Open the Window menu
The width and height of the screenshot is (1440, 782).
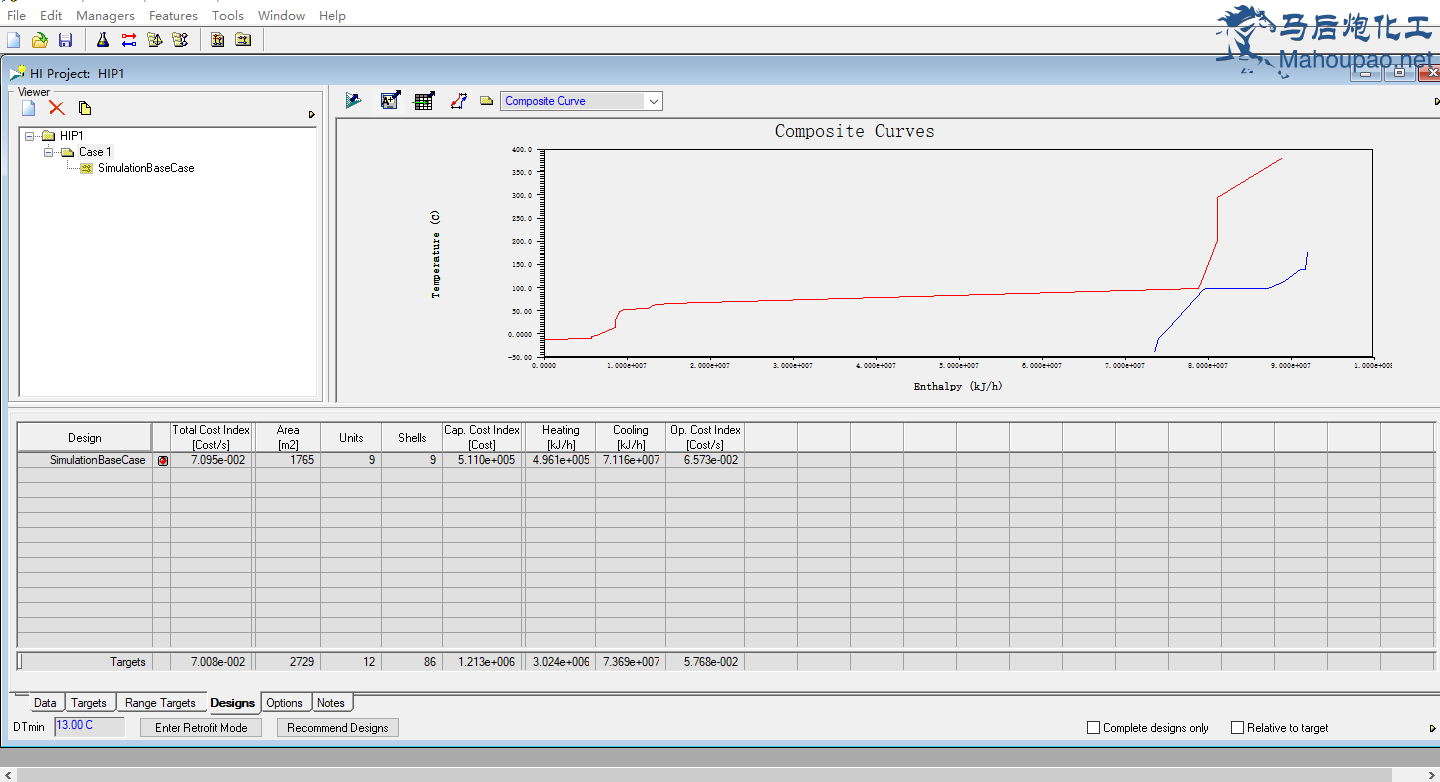coord(282,15)
